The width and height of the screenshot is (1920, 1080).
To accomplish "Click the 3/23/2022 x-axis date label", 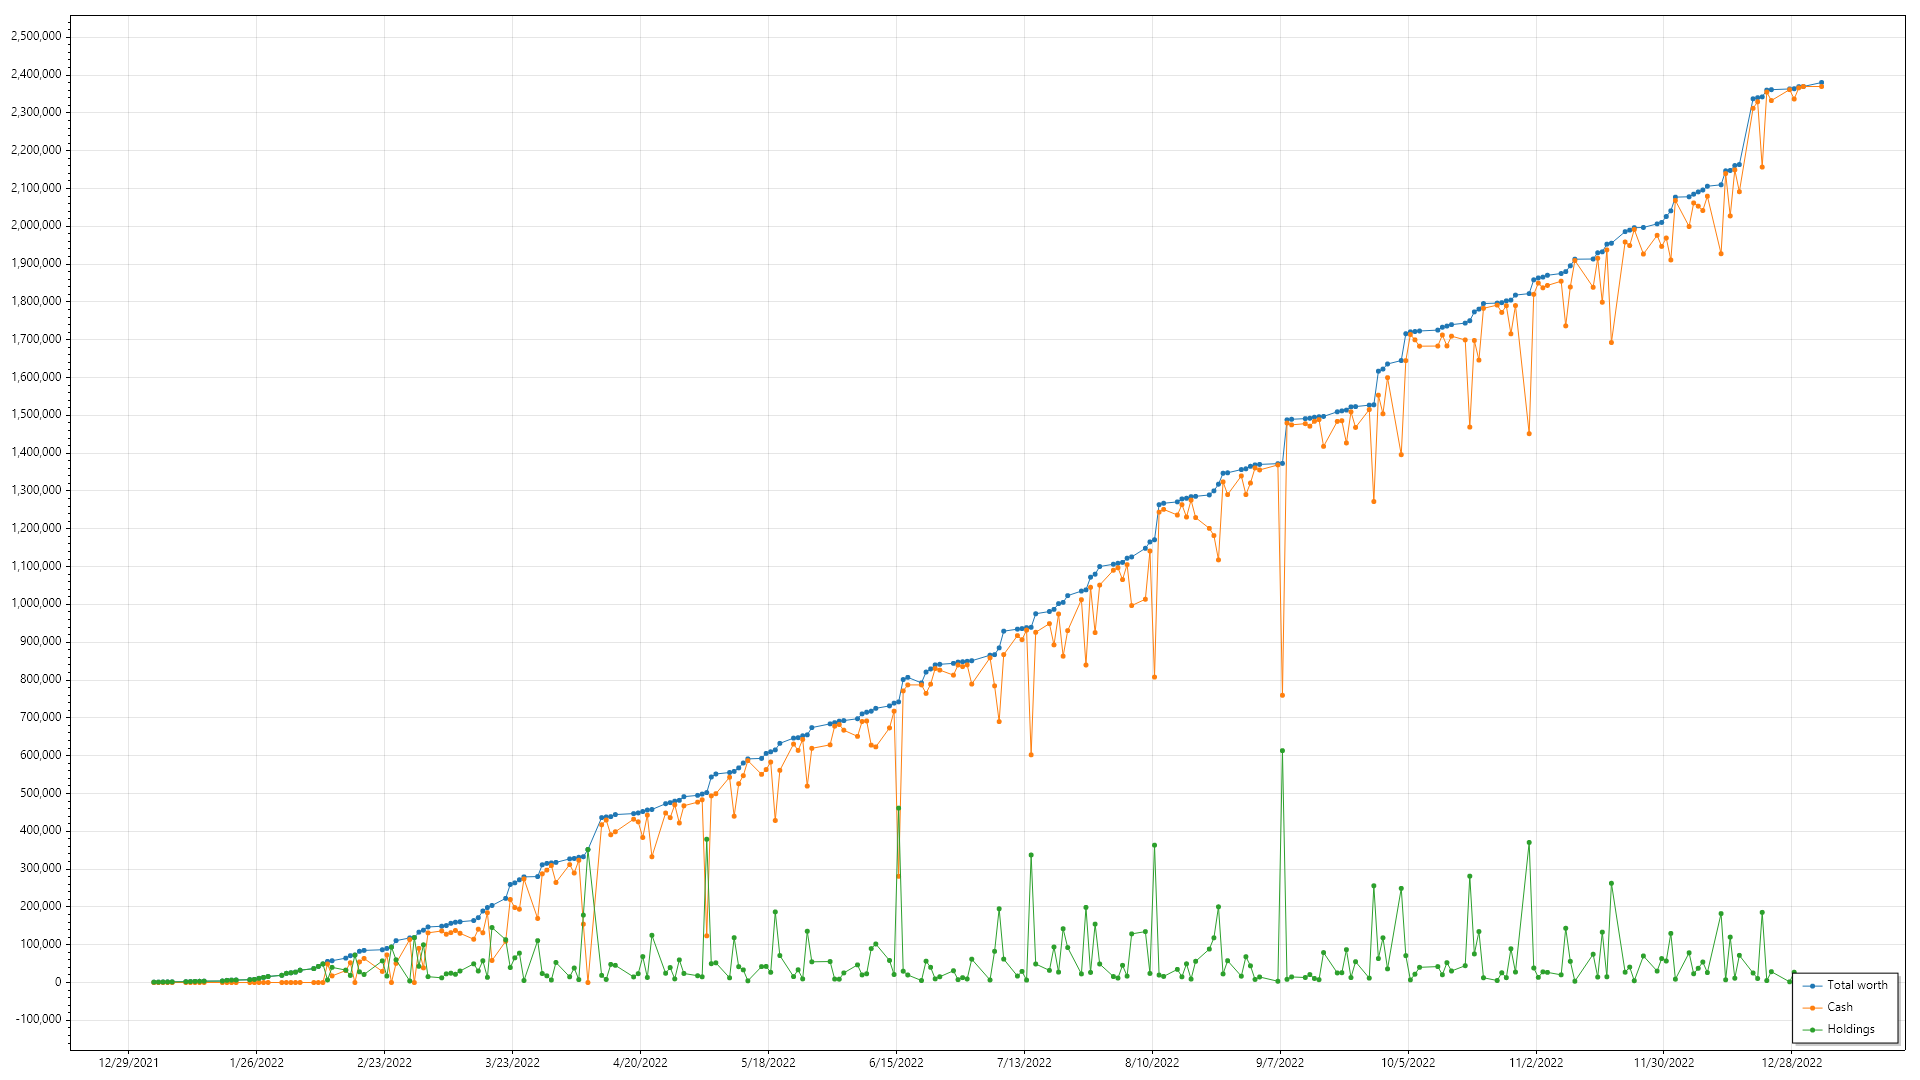I will pos(512,1063).
